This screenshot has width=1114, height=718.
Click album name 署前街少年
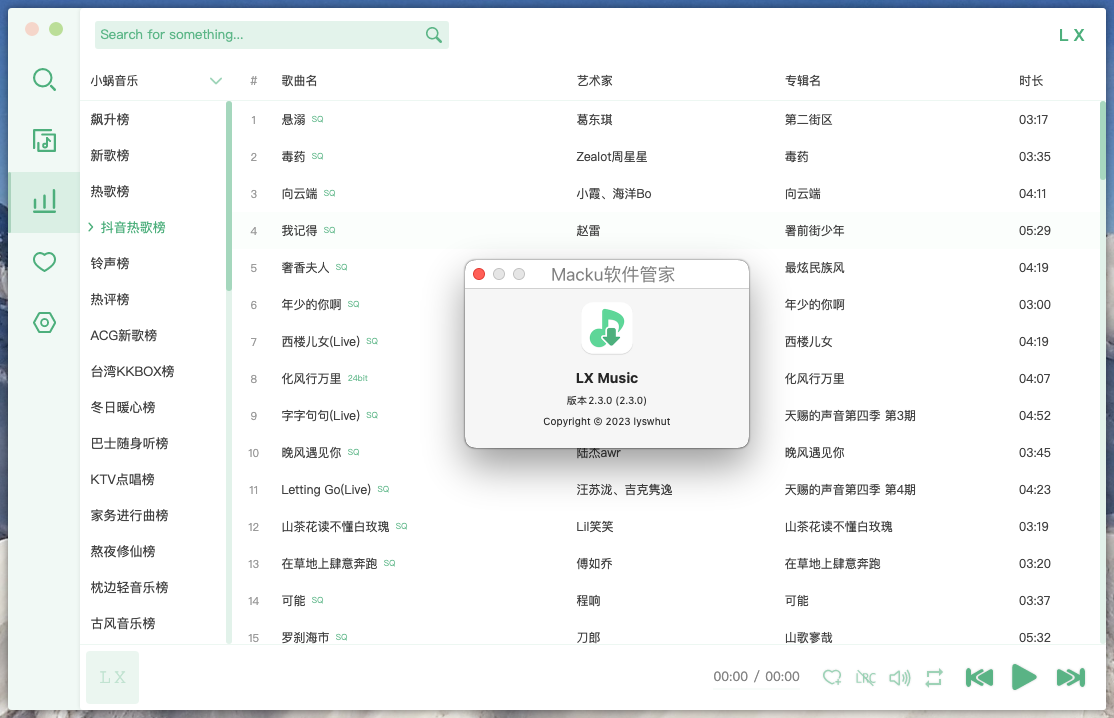(x=814, y=231)
